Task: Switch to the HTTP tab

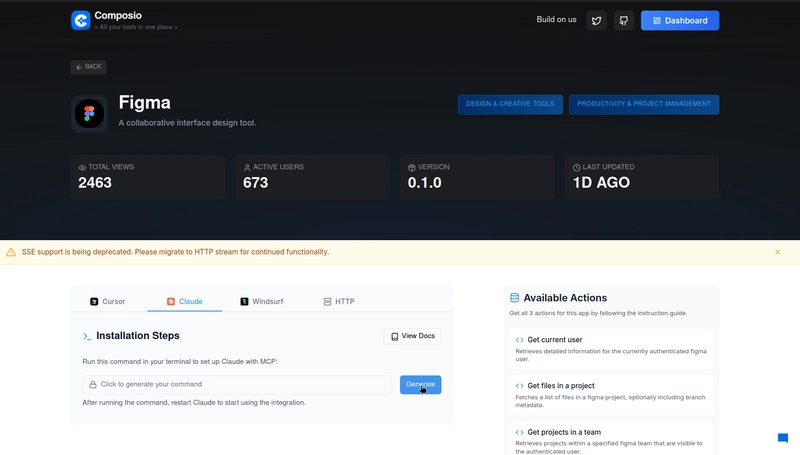Action: [339, 301]
